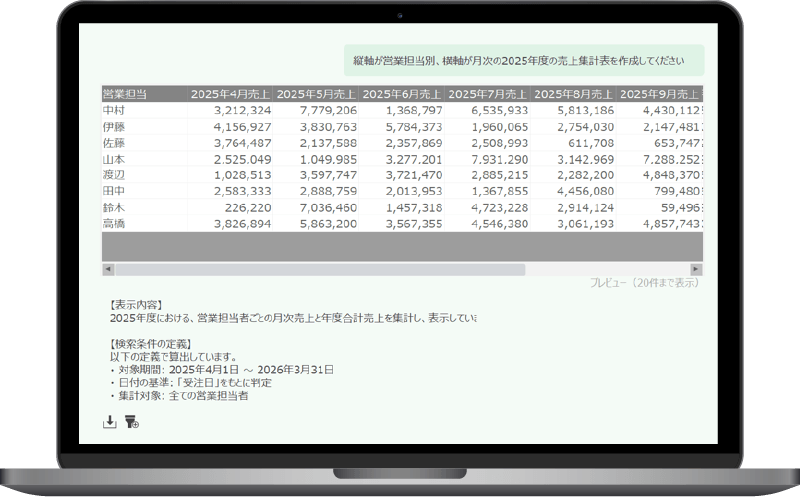Click the 伊藤 row name cell
Image resolution: width=800 pixels, height=497 pixels.
pos(144,127)
